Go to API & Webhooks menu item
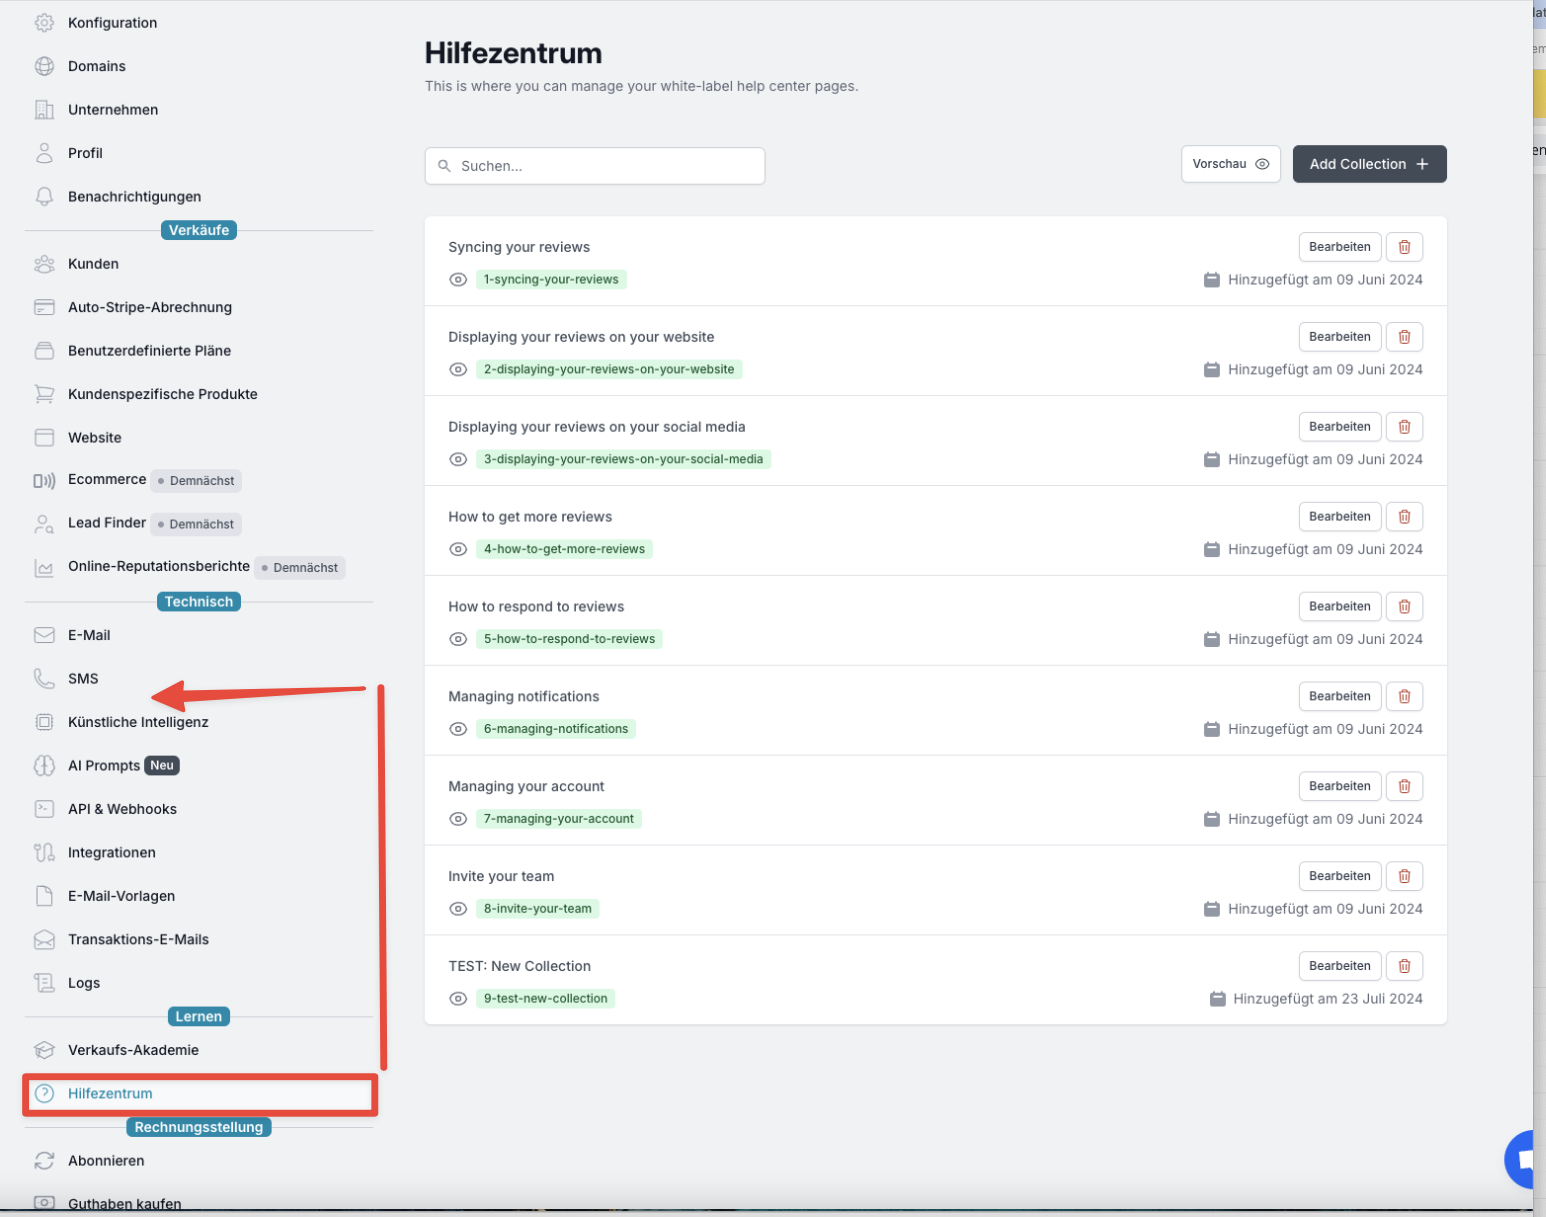This screenshot has width=1546, height=1217. 122,809
